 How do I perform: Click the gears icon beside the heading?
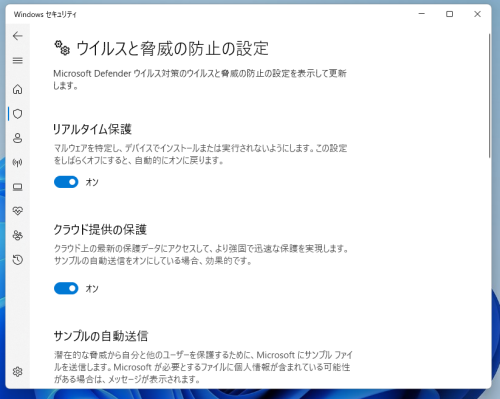pyautogui.click(x=62, y=48)
